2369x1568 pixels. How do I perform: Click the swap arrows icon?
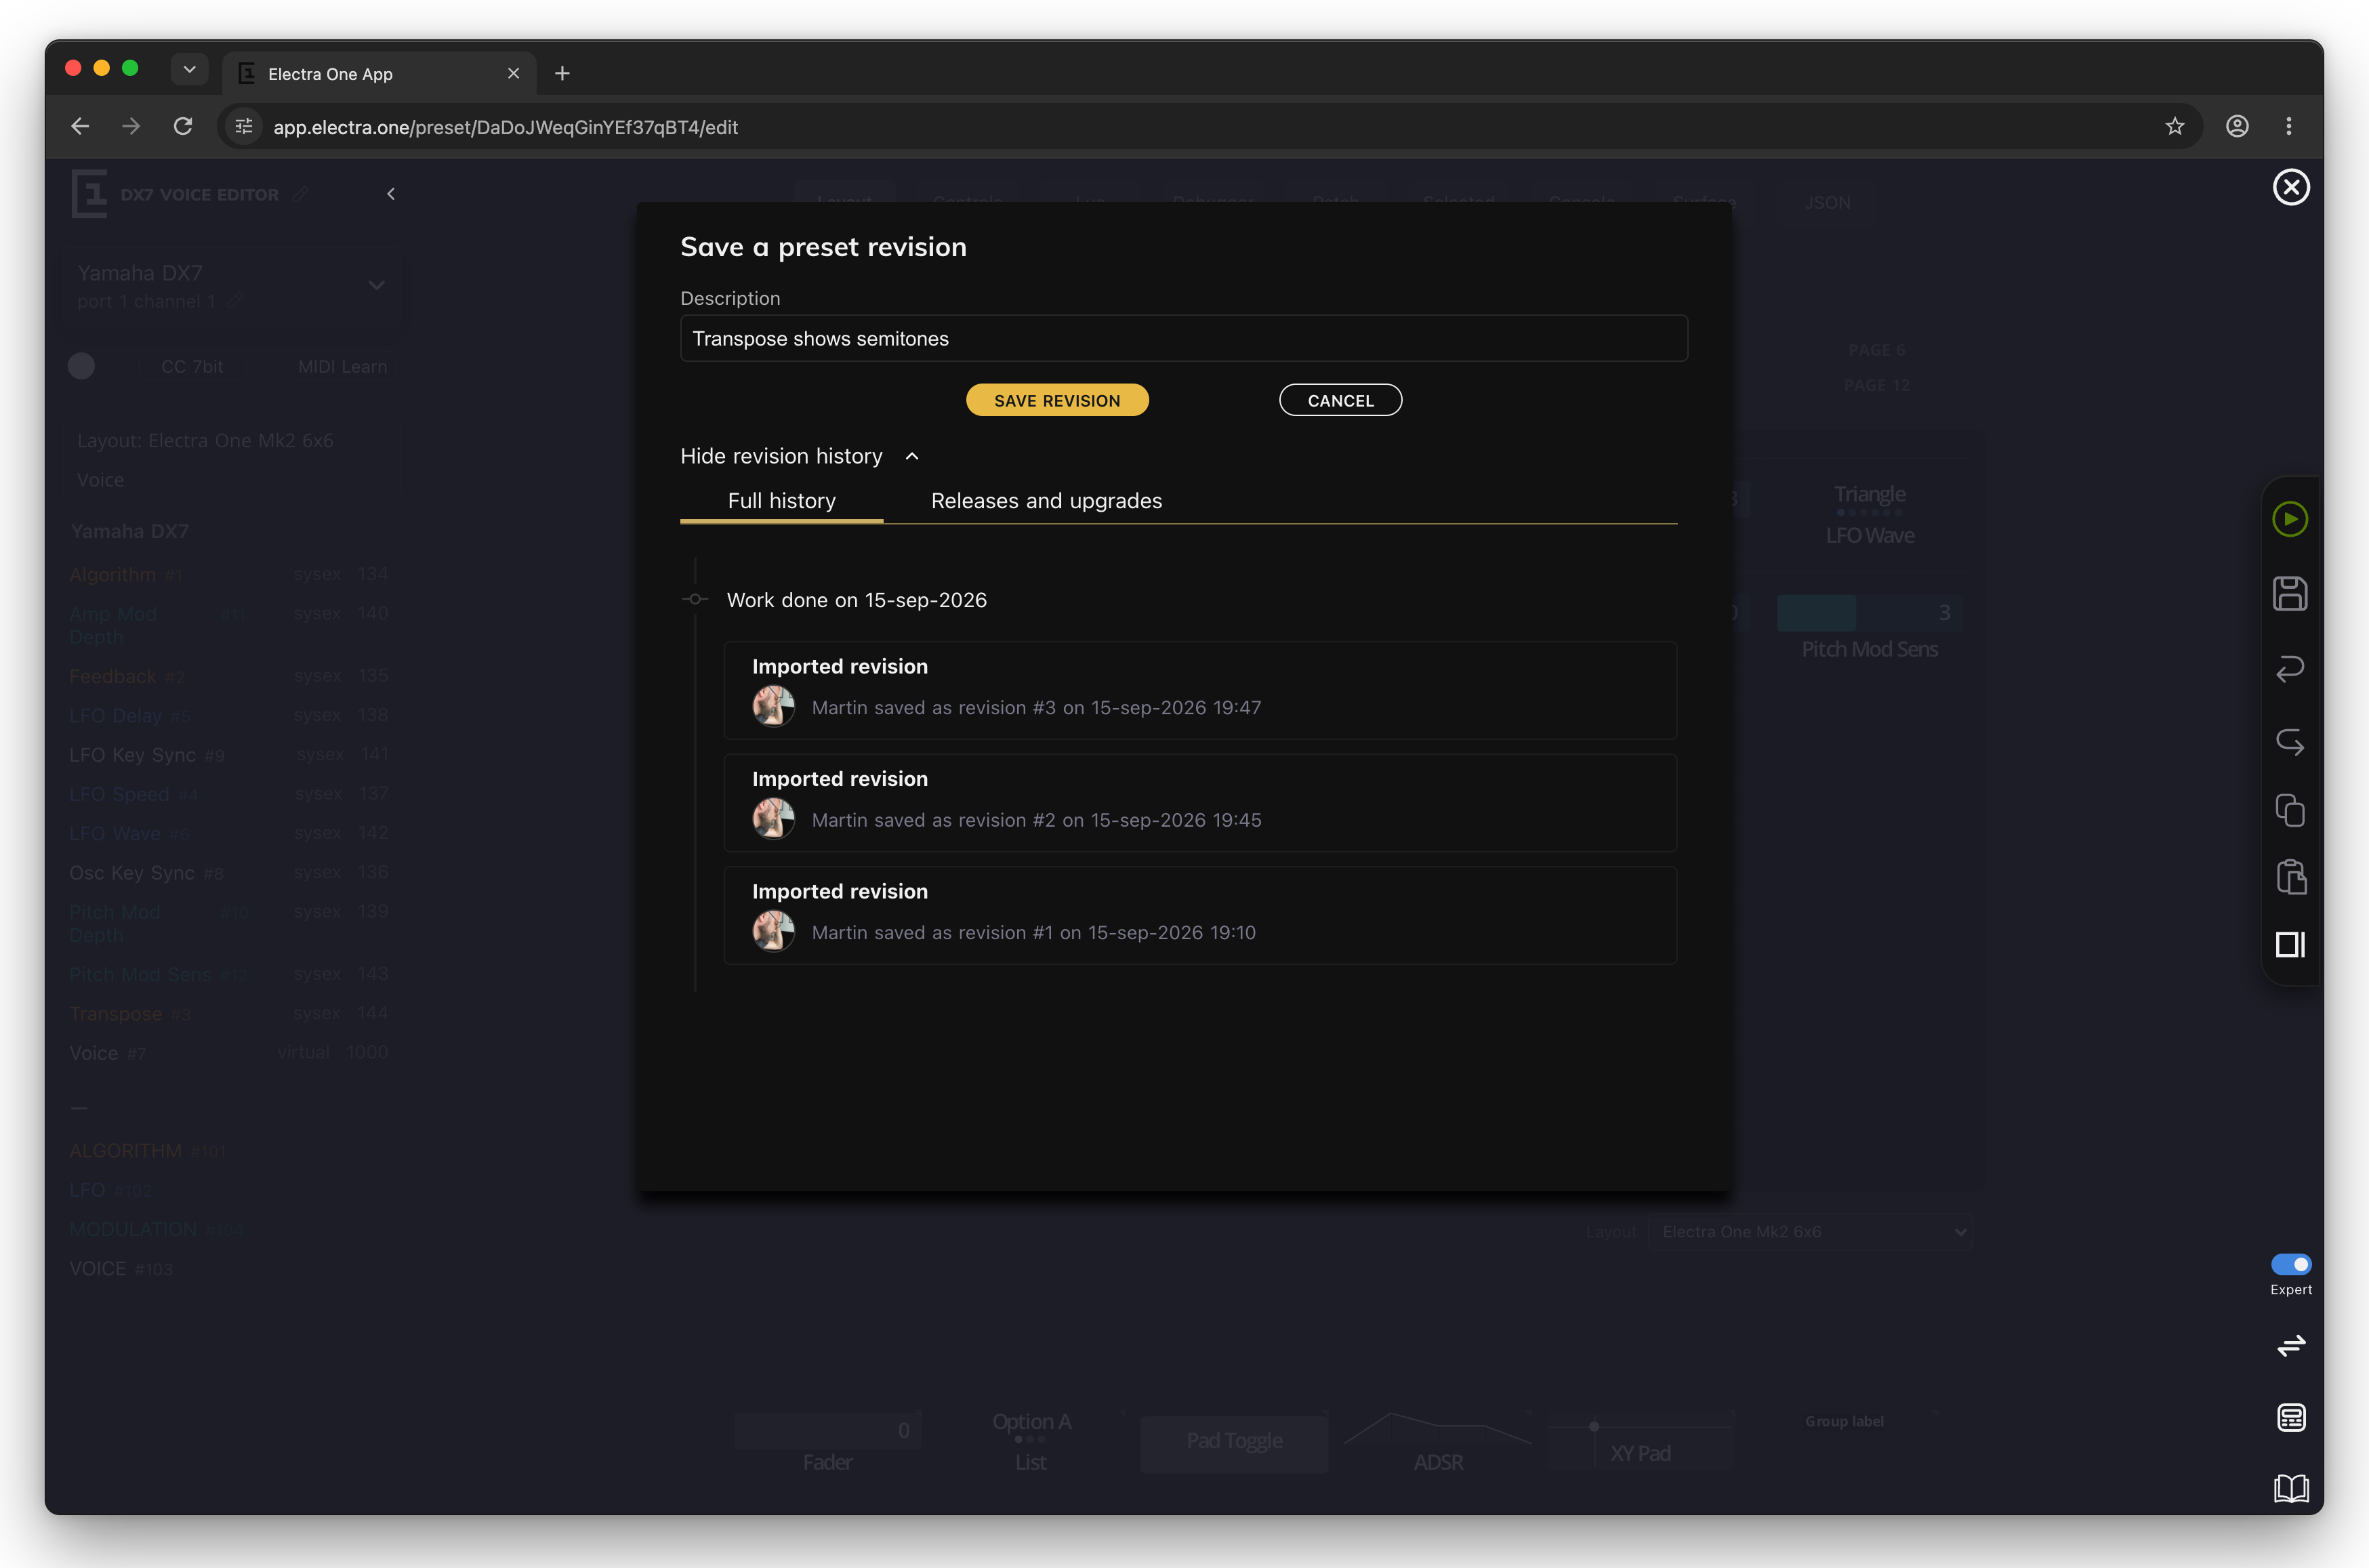tap(2291, 1346)
